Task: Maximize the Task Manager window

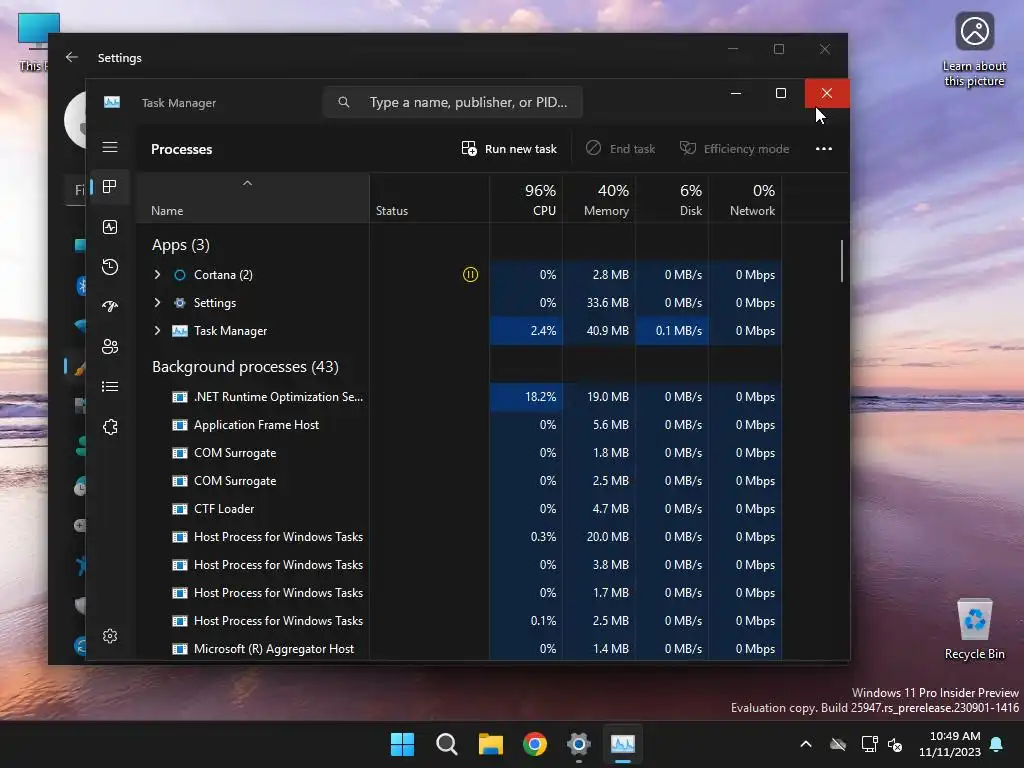Action: (x=780, y=93)
